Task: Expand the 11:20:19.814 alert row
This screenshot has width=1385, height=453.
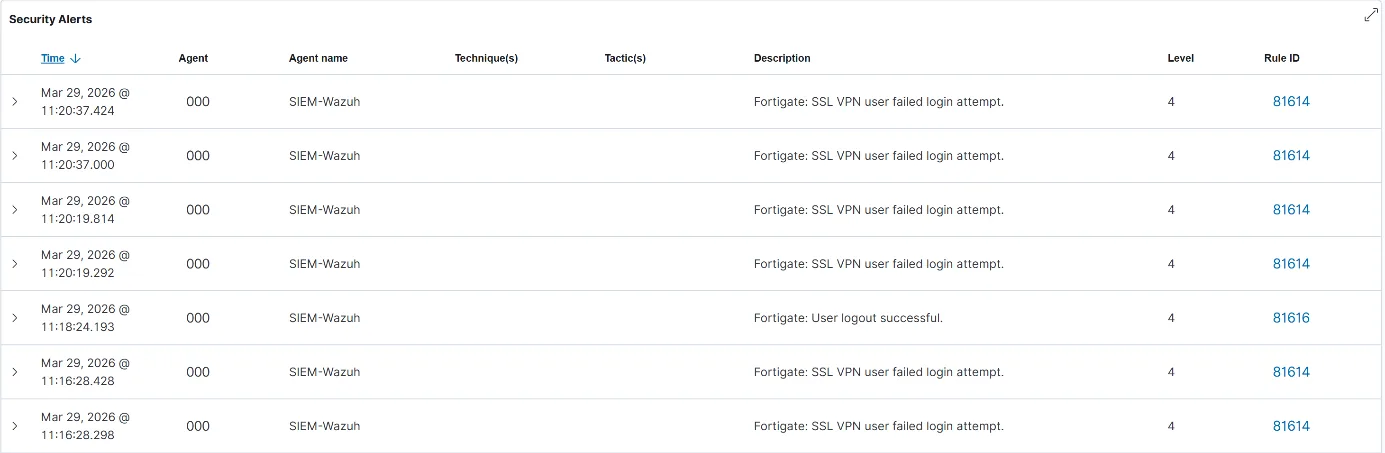Action: pos(15,209)
